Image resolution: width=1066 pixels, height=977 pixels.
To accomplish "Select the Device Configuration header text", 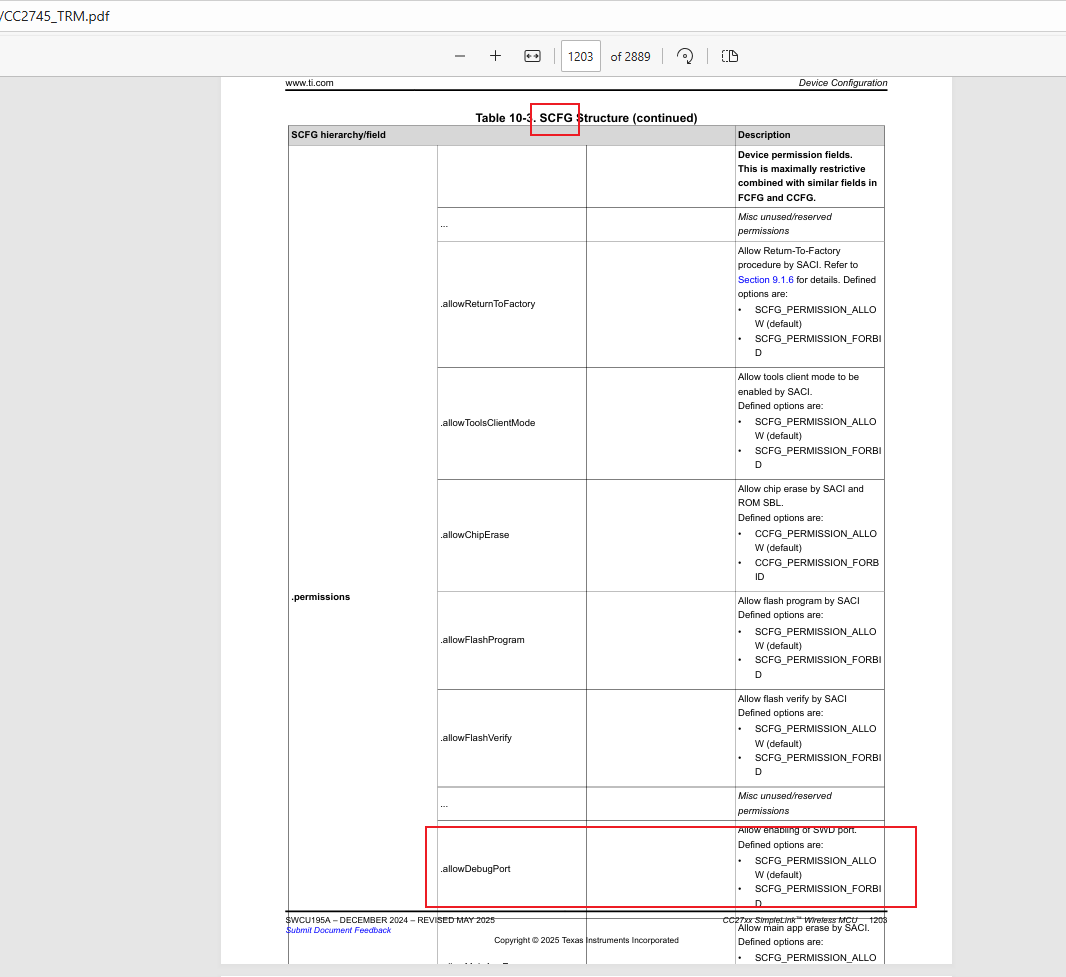I will click(x=843, y=83).
